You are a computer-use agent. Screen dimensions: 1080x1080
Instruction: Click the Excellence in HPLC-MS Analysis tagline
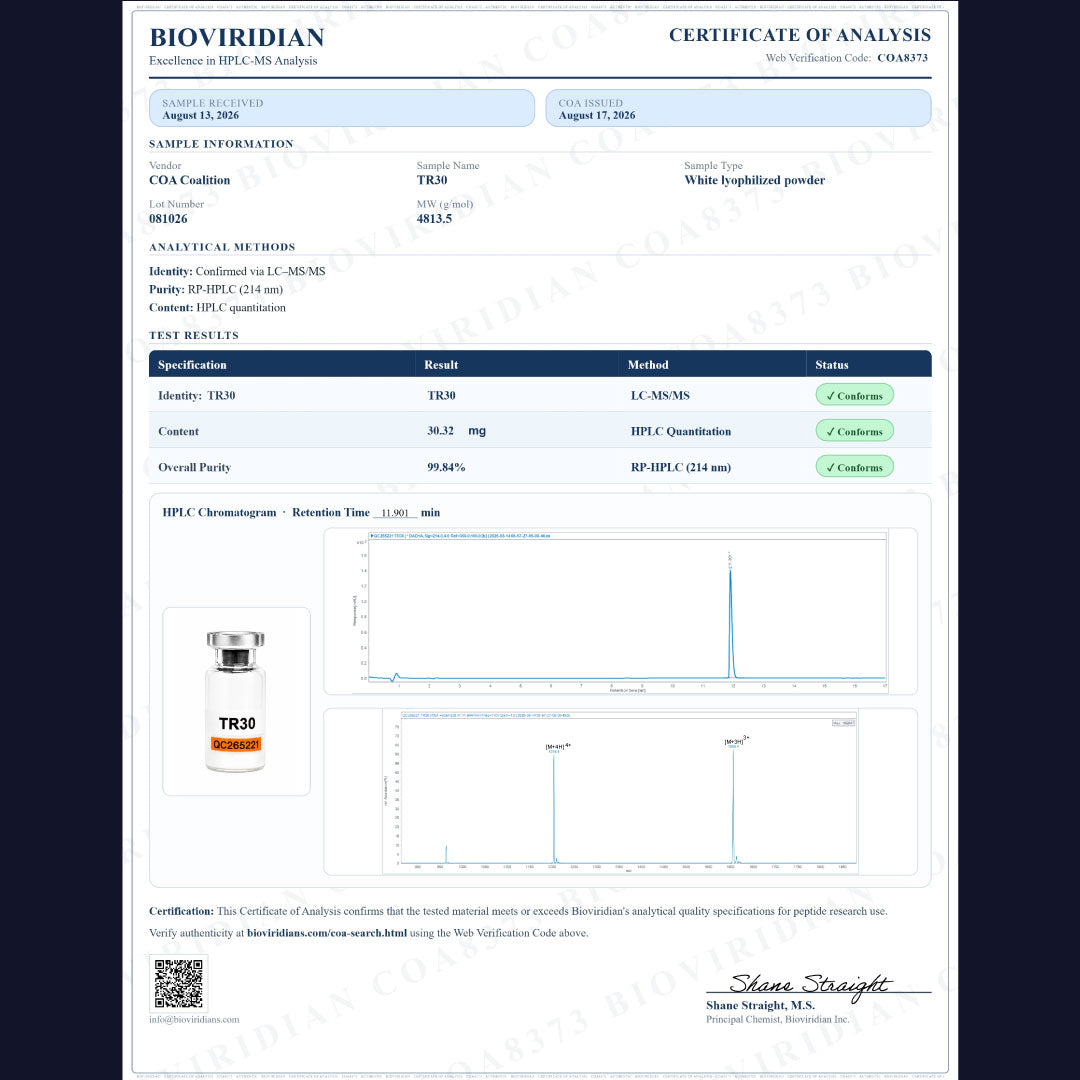coord(233,61)
